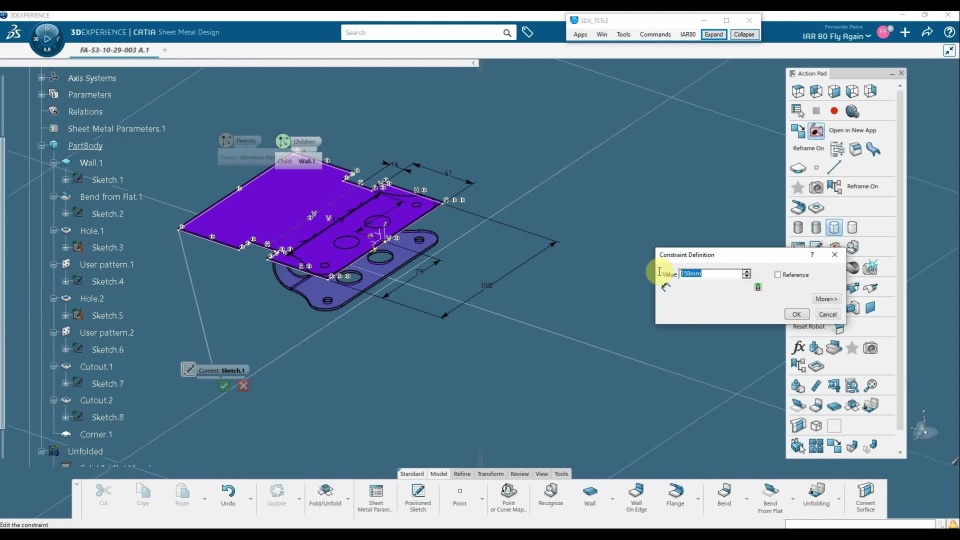Click the Collapse button

pyautogui.click(x=744, y=34)
